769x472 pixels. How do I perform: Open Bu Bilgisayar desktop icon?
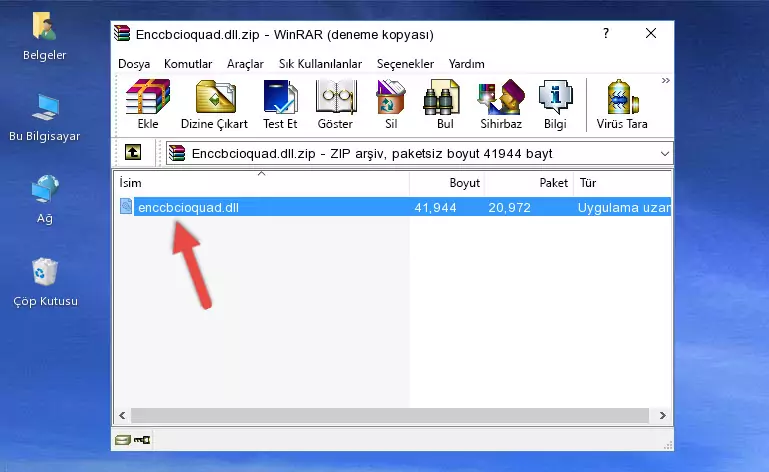[x=44, y=118]
